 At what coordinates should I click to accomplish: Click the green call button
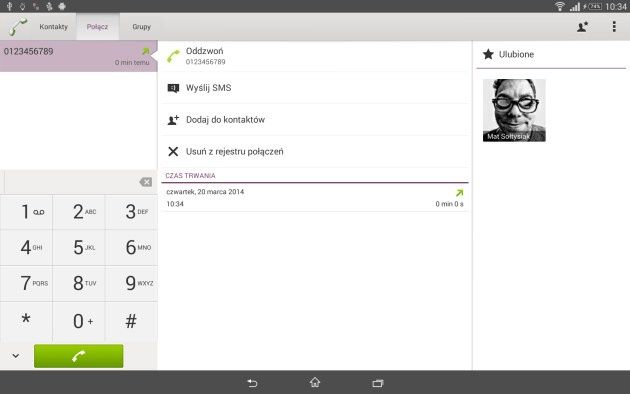click(x=79, y=356)
